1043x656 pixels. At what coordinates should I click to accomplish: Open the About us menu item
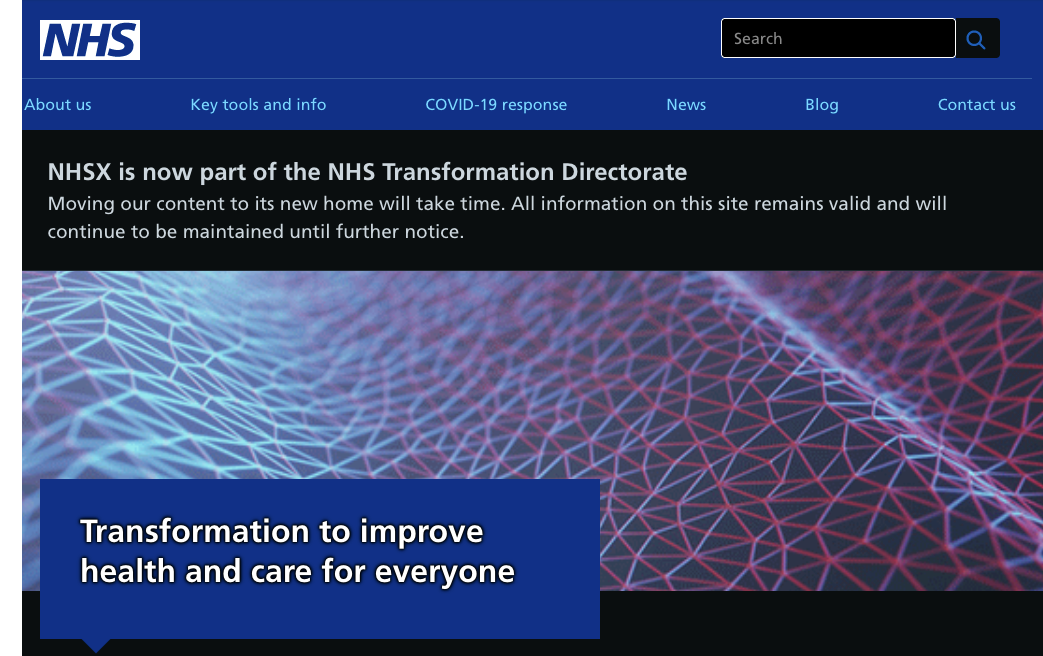pyautogui.click(x=58, y=104)
